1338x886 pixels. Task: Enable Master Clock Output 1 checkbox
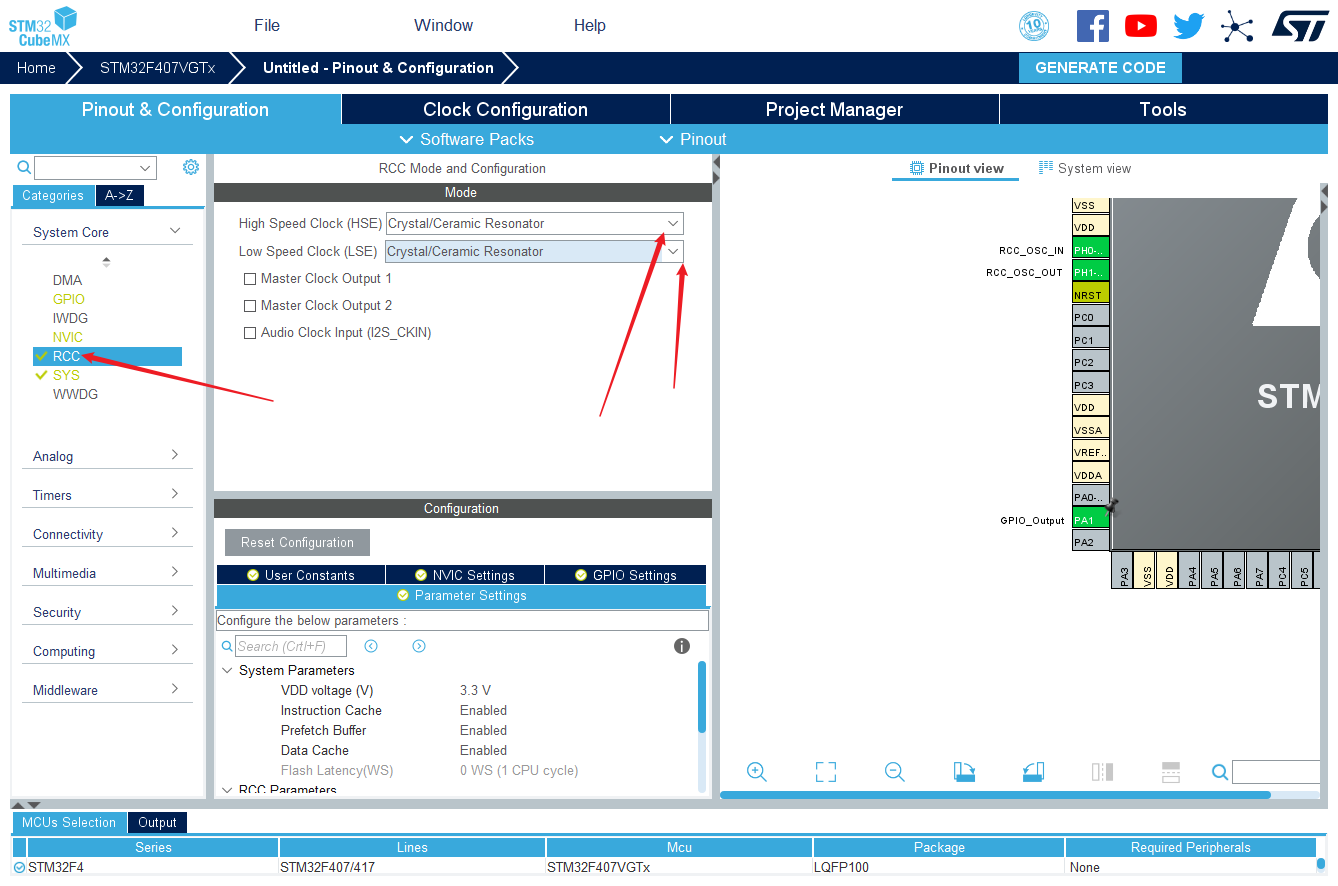[x=250, y=279]
